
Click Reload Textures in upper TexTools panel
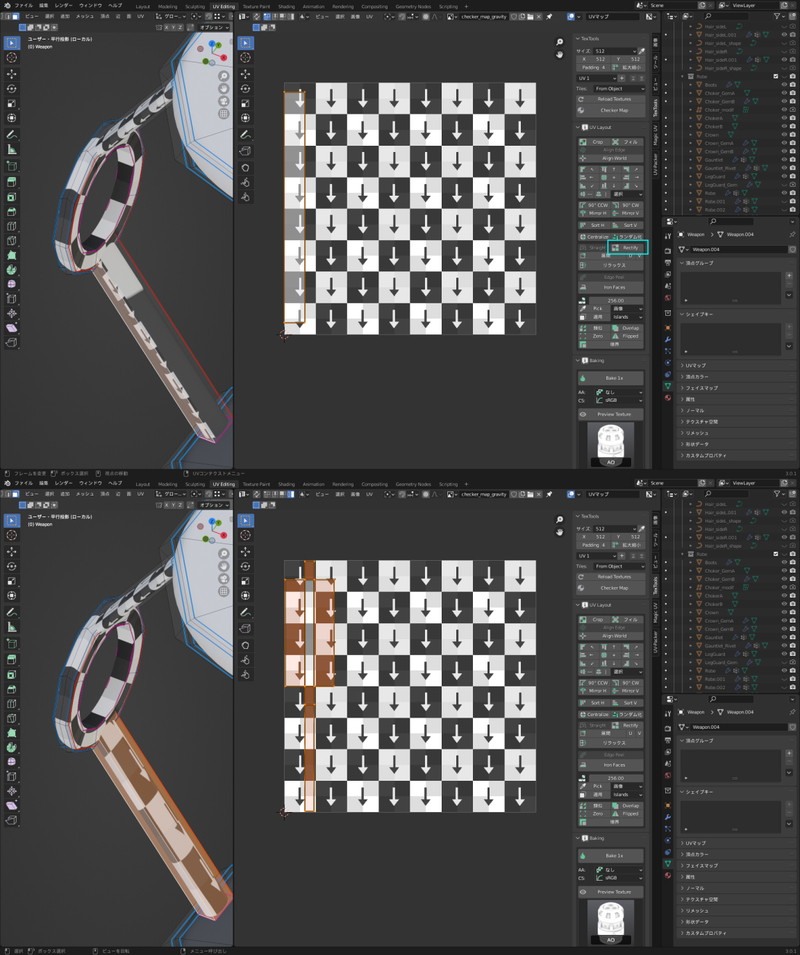click(610, 99)
